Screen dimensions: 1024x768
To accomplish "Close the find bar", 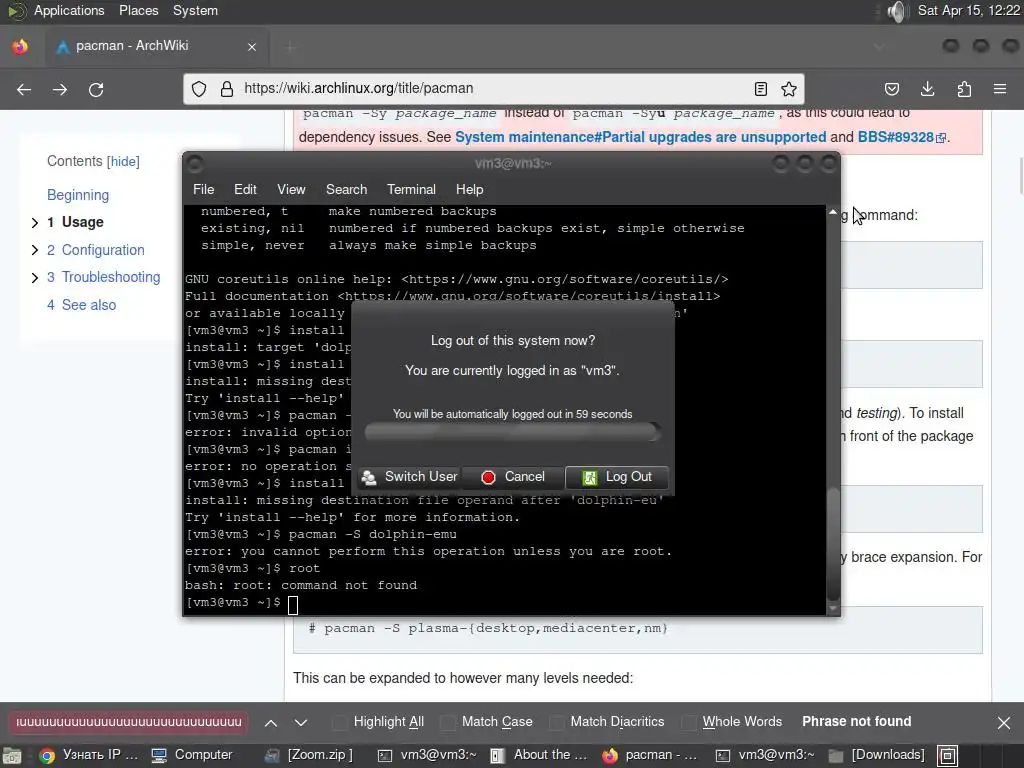I will coord(1004,723).
